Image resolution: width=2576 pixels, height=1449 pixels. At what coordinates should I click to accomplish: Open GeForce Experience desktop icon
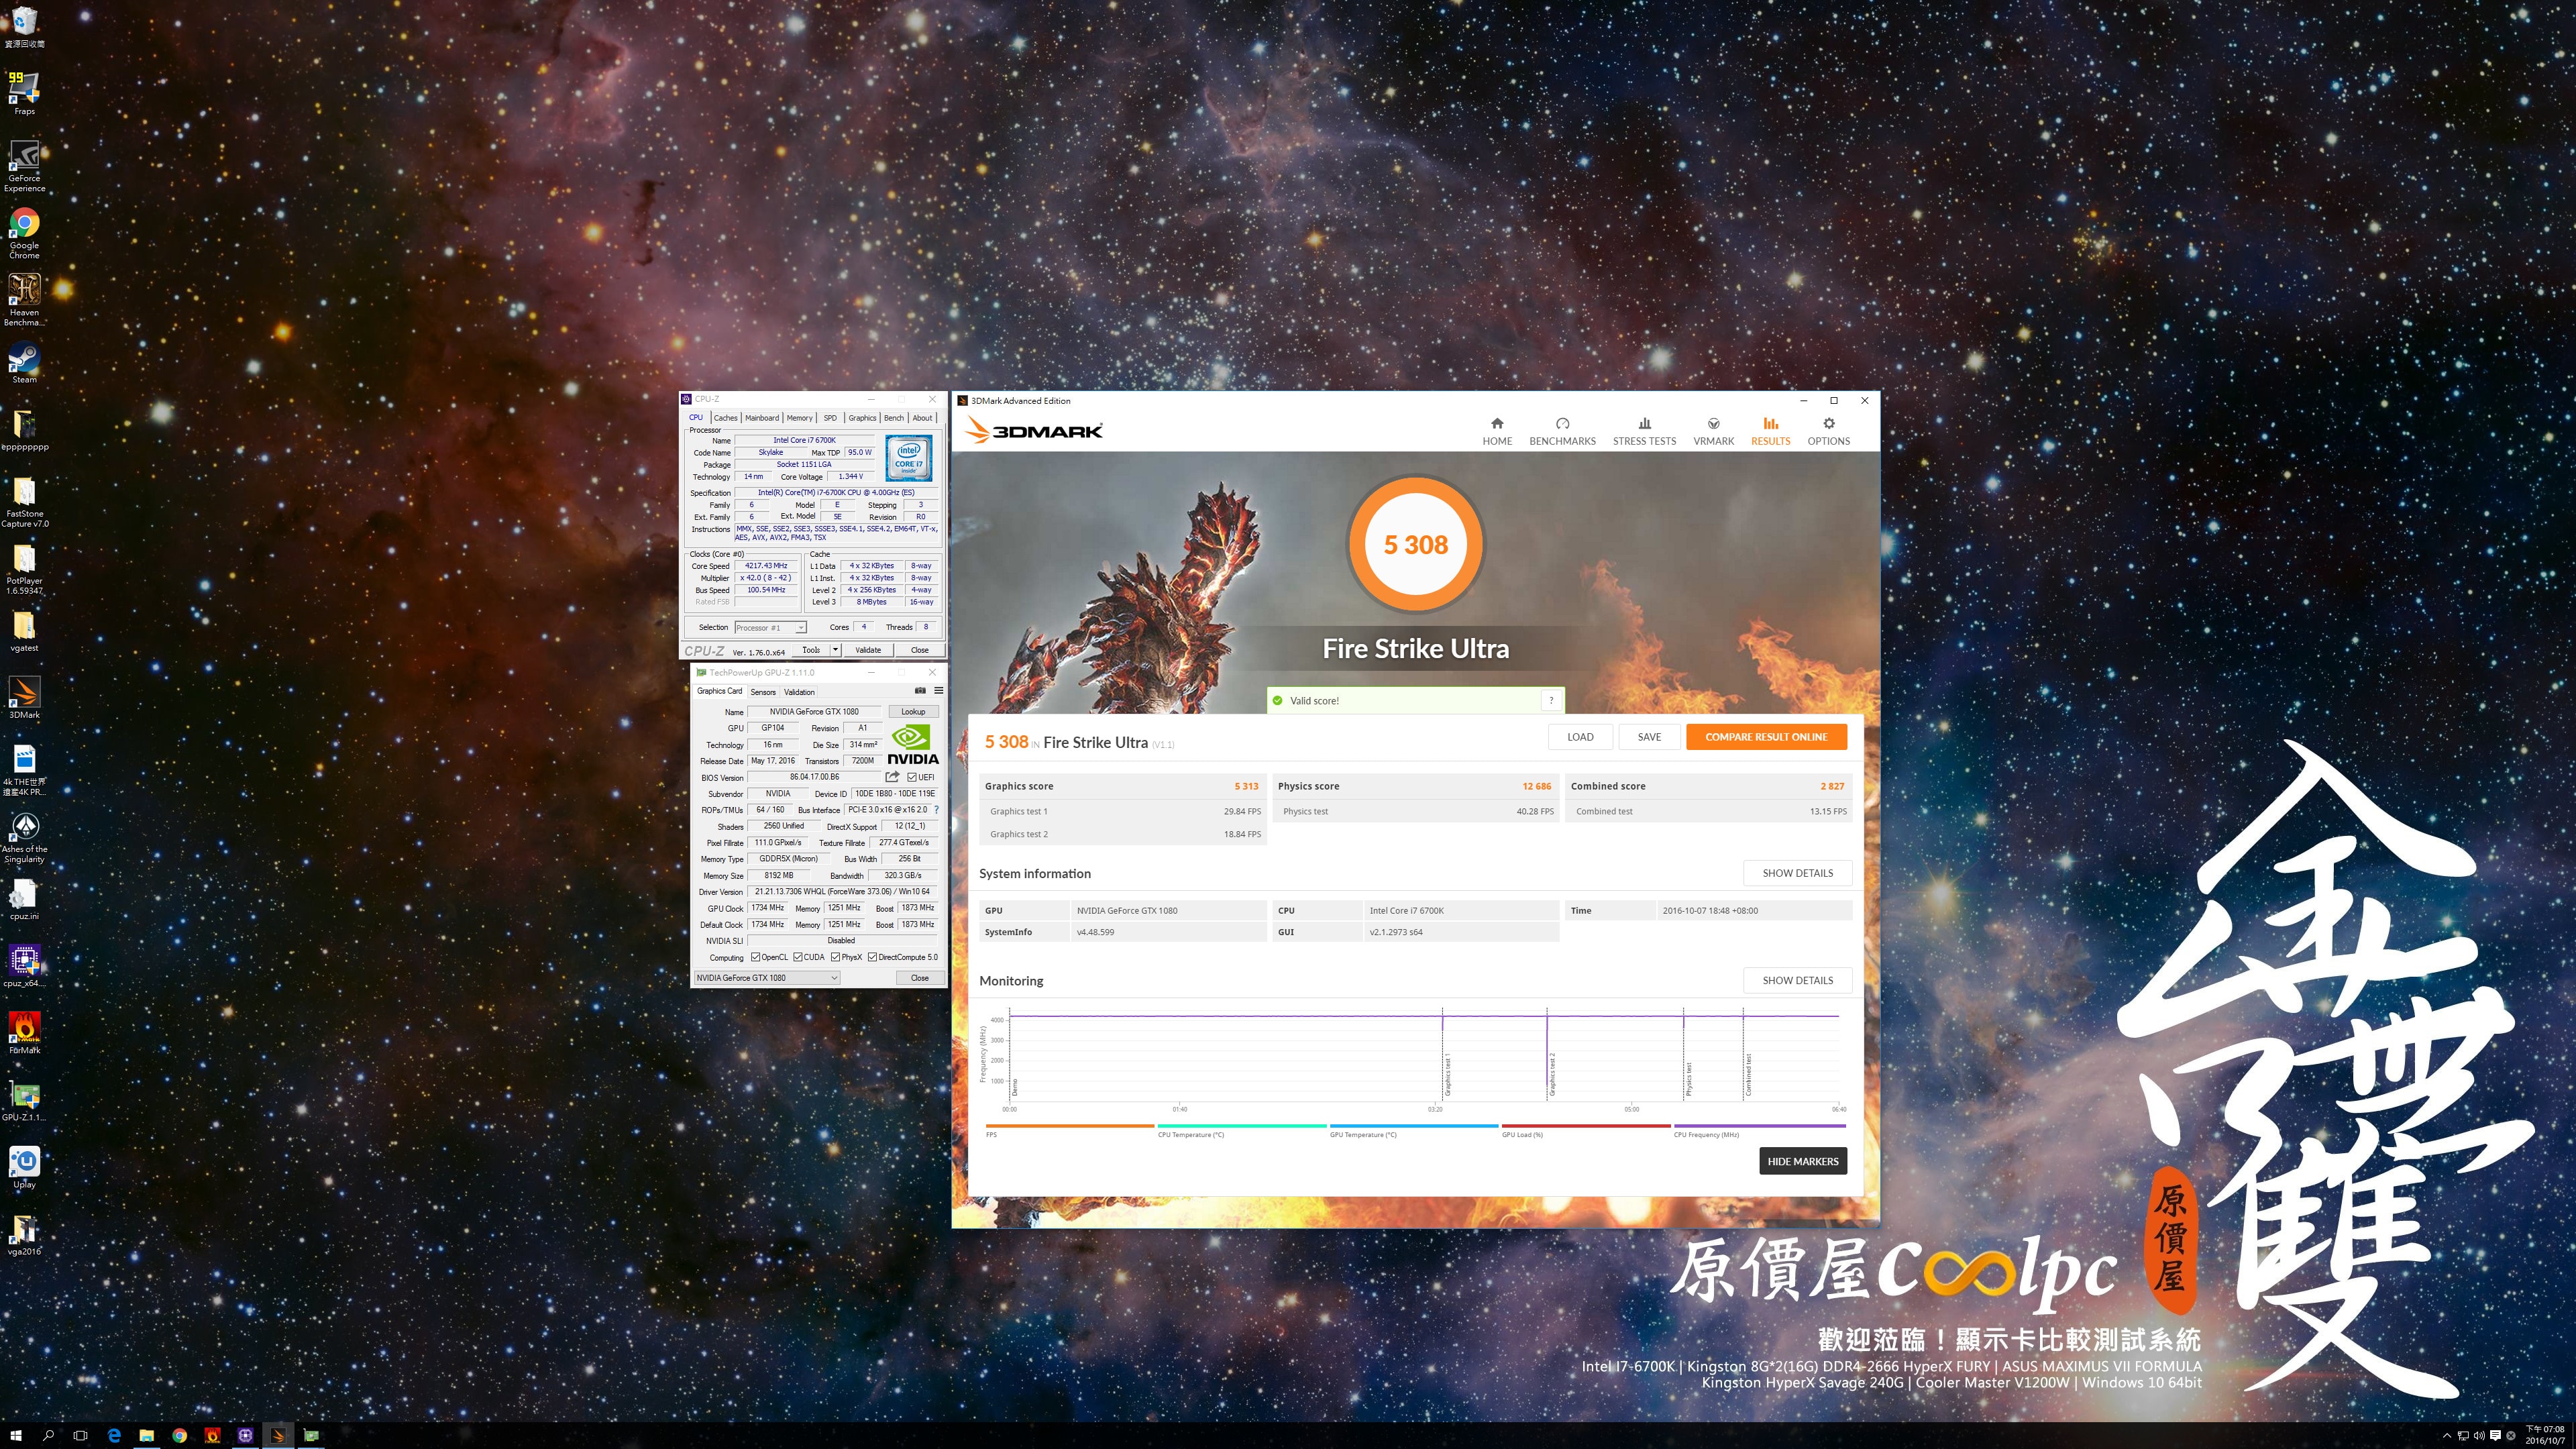click(24, 165)
